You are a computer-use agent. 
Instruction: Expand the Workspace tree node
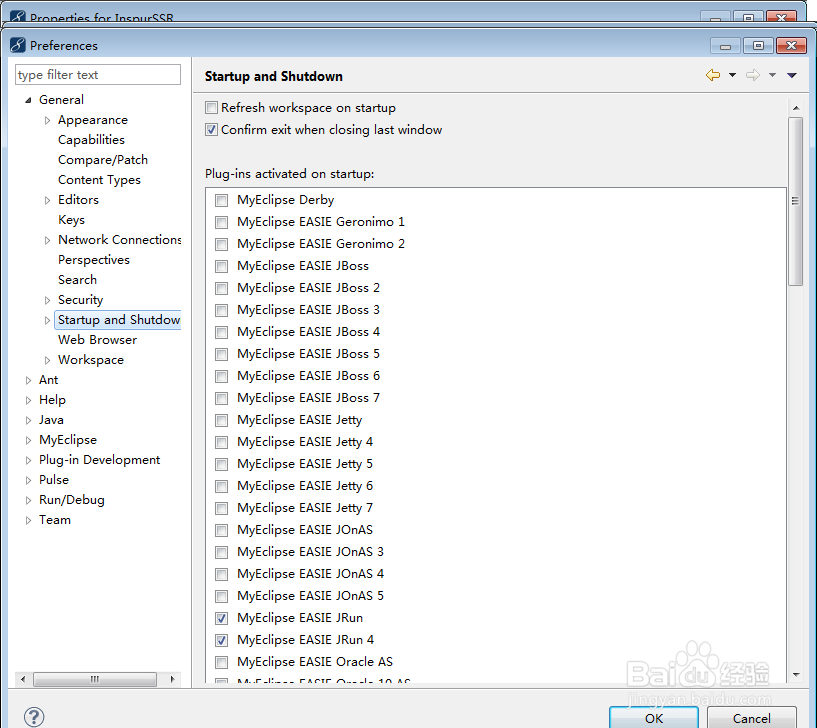[47, 360]
